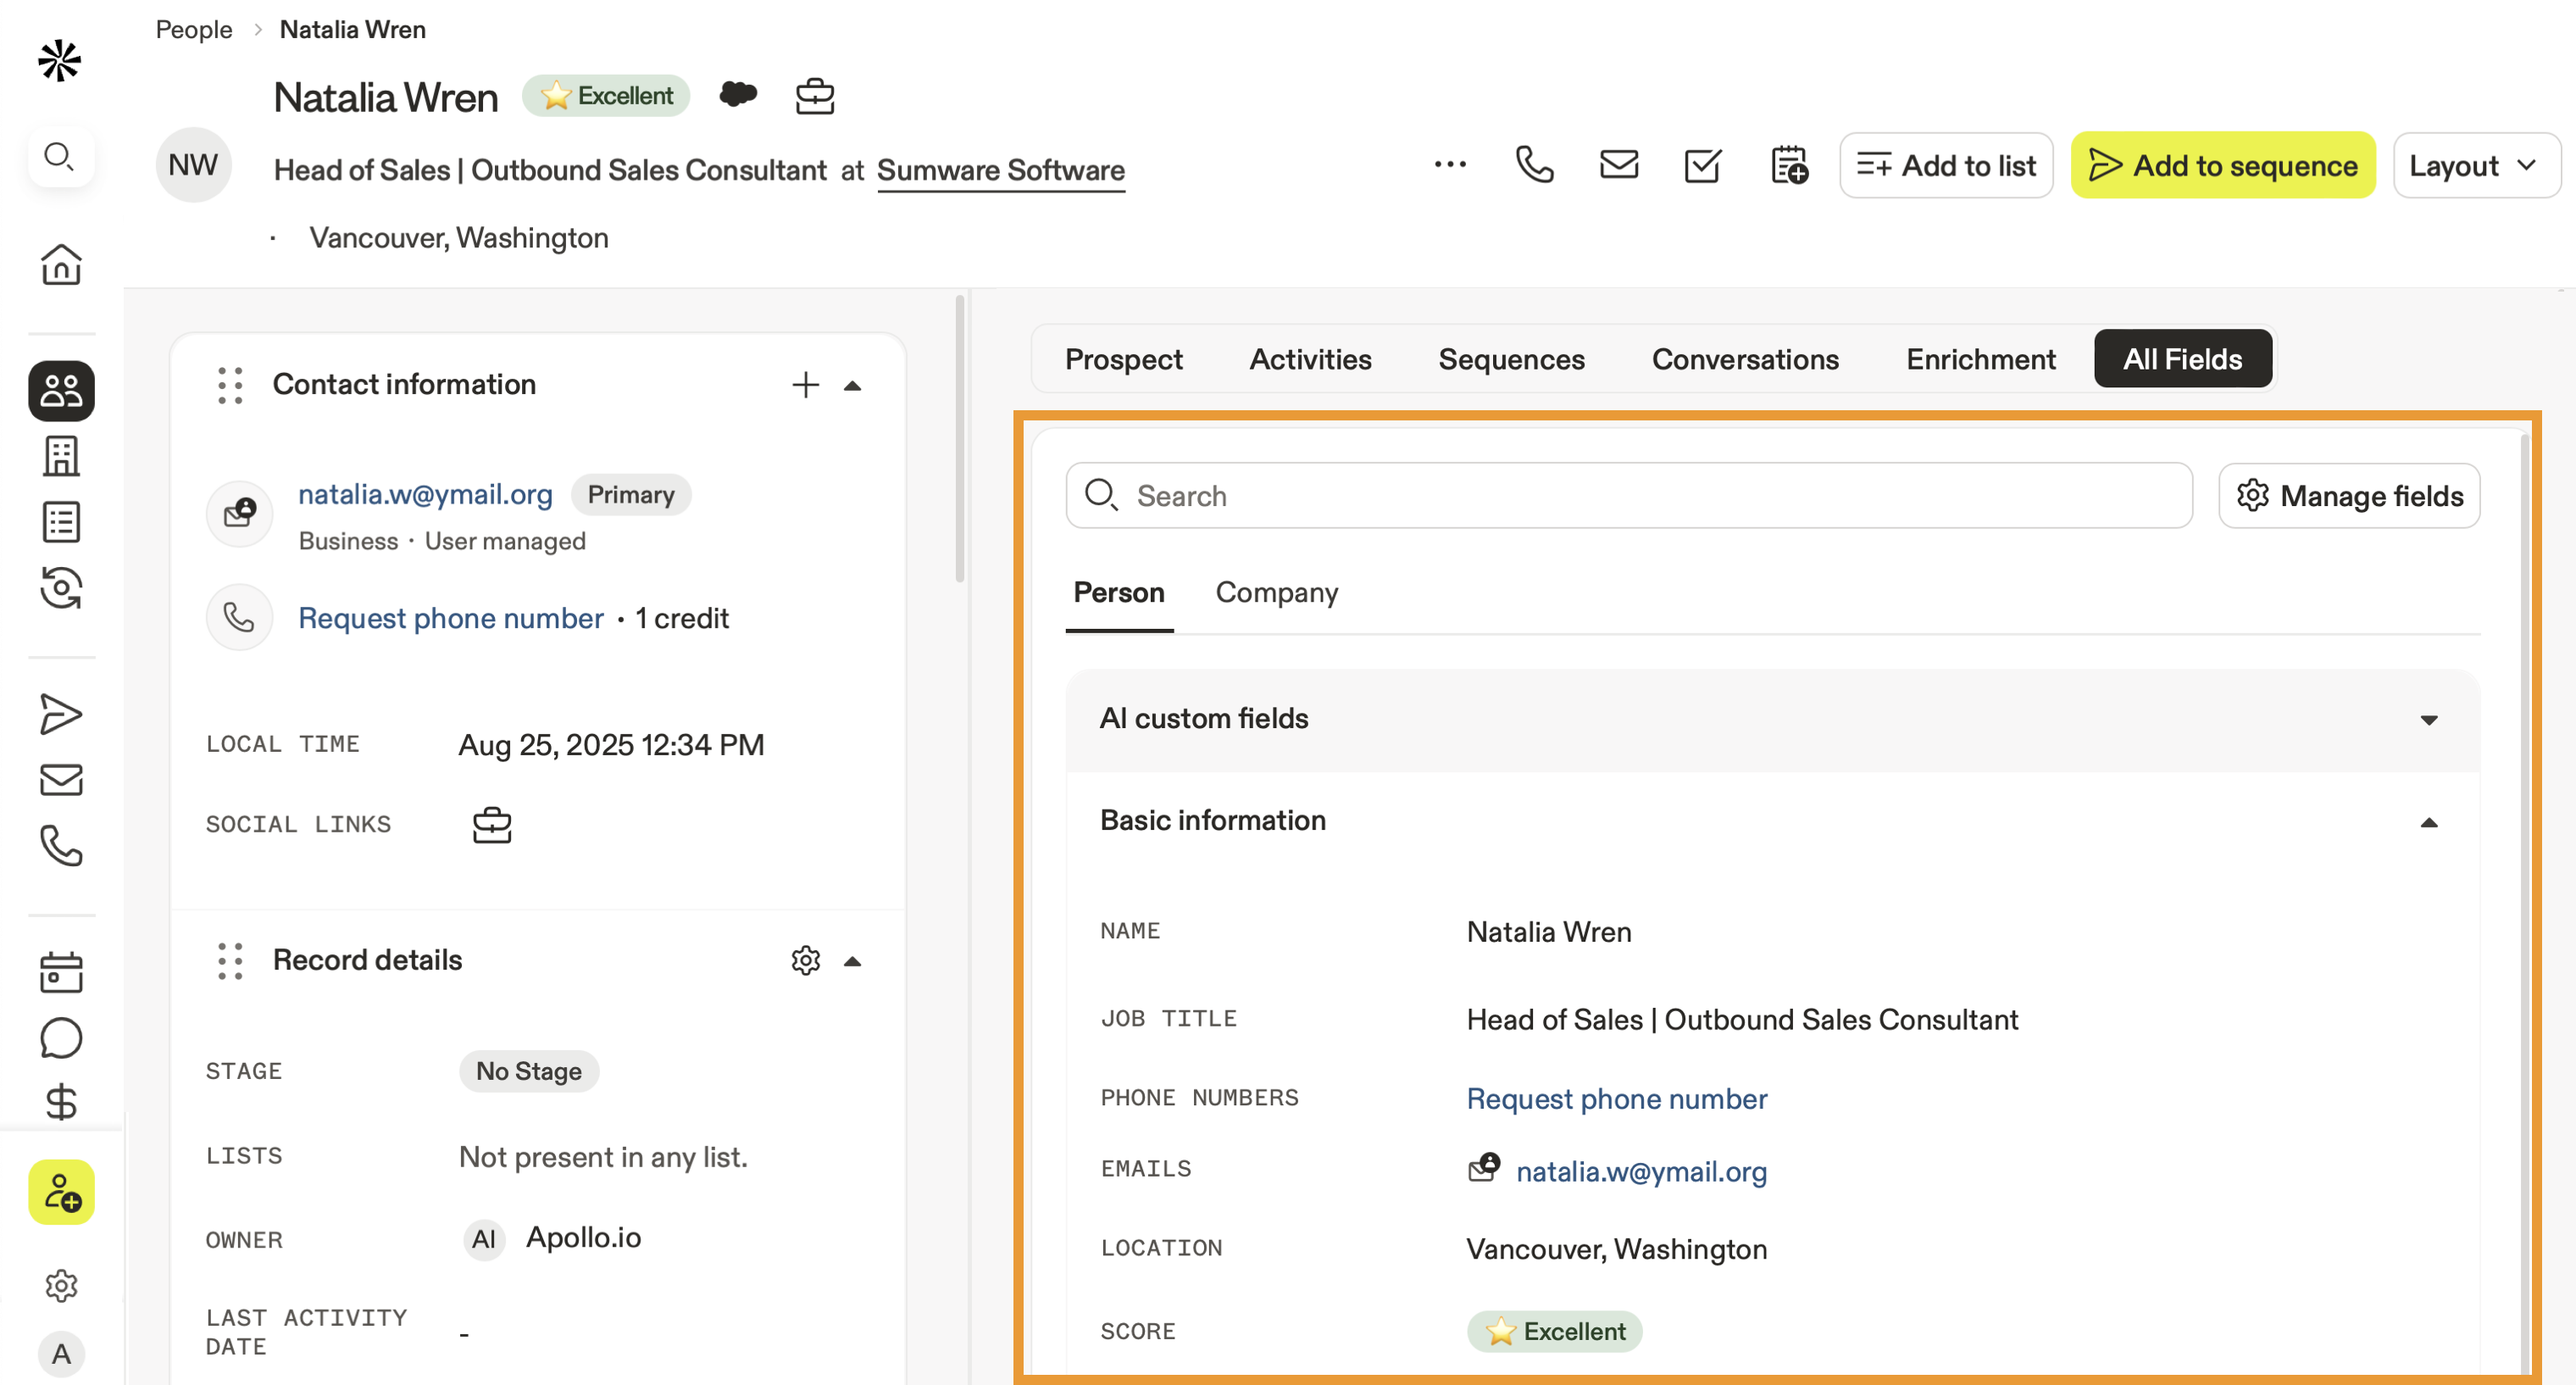Click the create task checkbox icon

click(1702, 165)
